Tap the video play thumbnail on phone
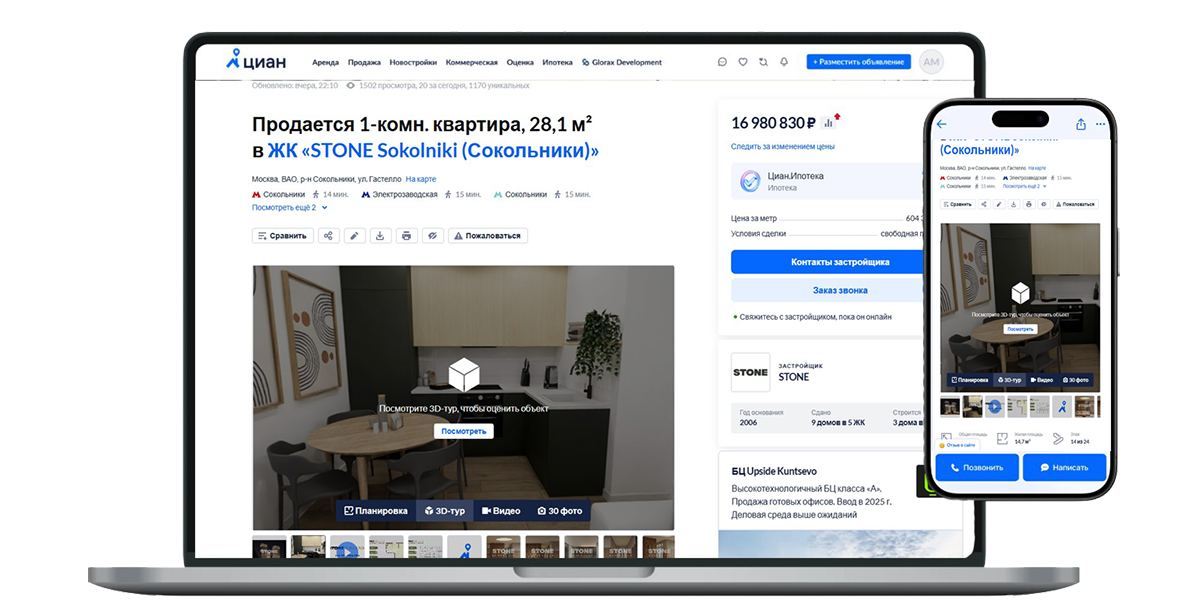Screen dimensions: 1200x607 pyautogui.click(x=995, y=407)
